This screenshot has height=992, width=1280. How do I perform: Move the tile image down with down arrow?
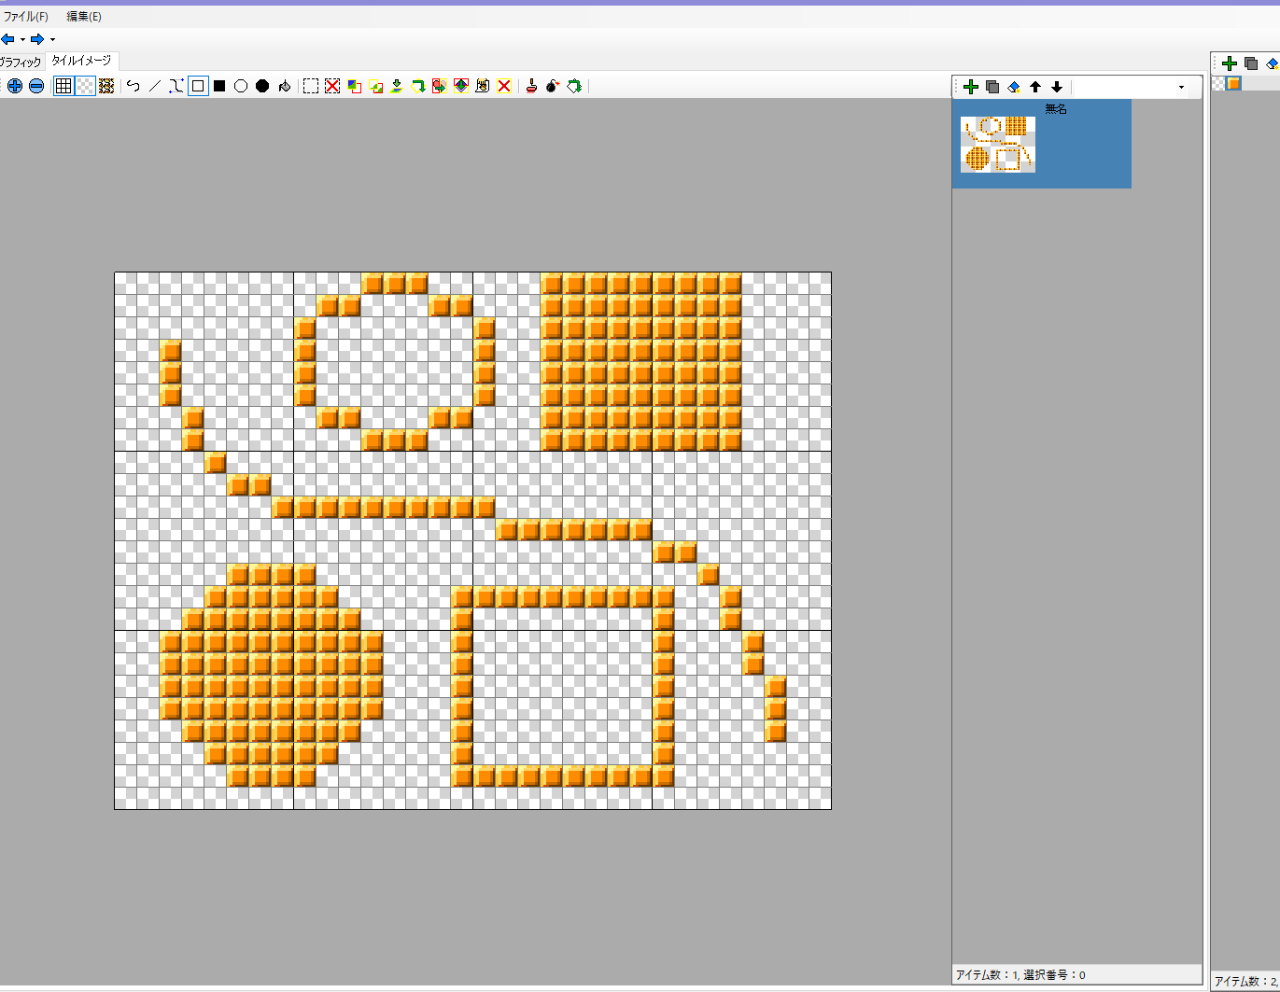coord(1057,87)
